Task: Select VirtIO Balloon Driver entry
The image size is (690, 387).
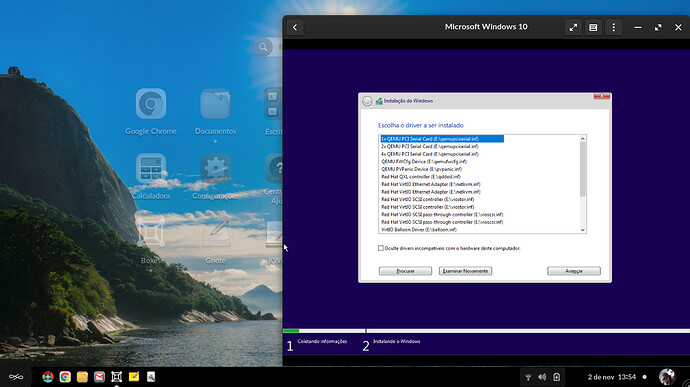Action: (x=418, y=230)
